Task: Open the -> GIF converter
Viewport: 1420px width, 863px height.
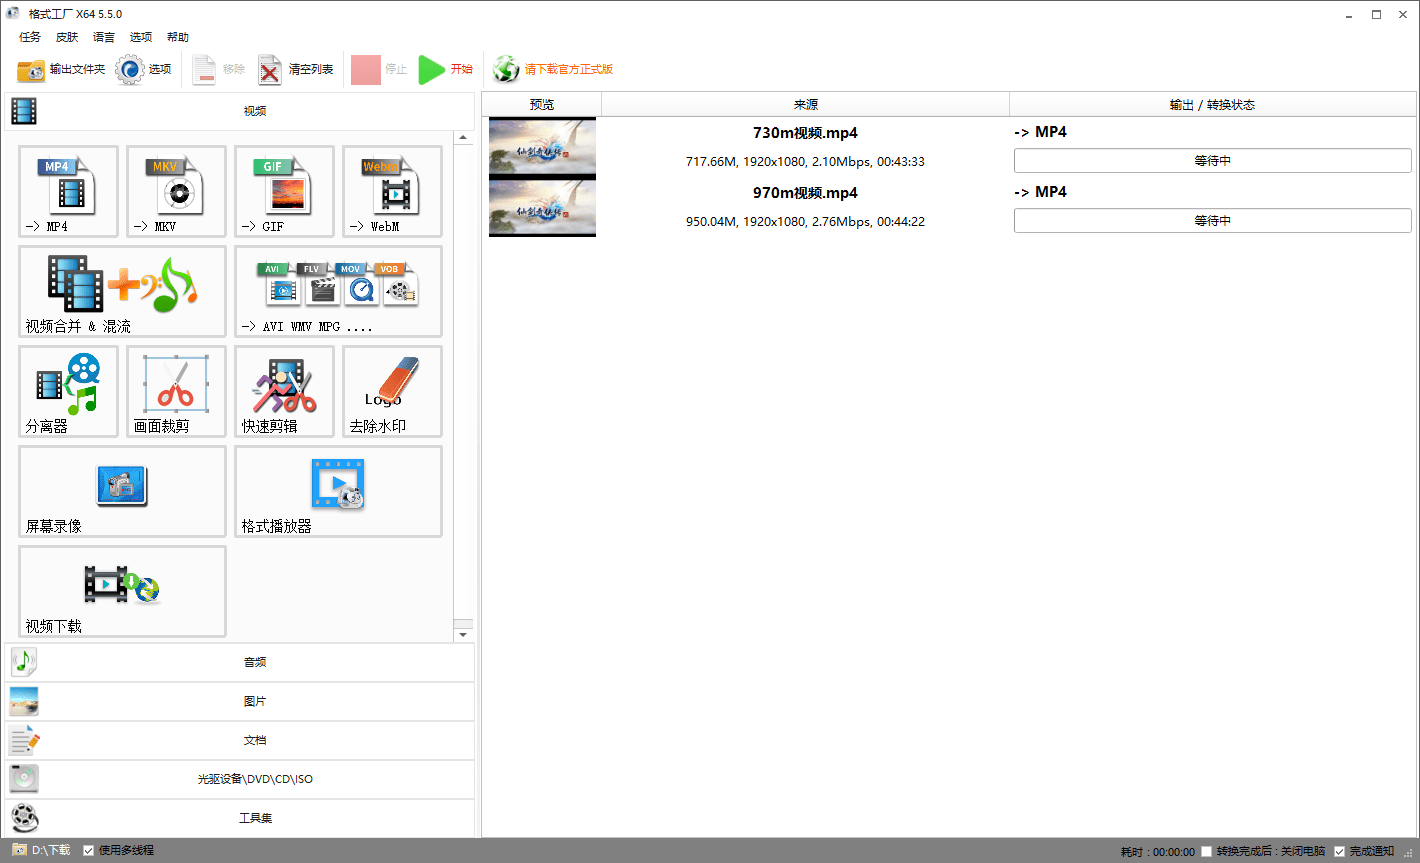Action: click(x=284, y=191)
